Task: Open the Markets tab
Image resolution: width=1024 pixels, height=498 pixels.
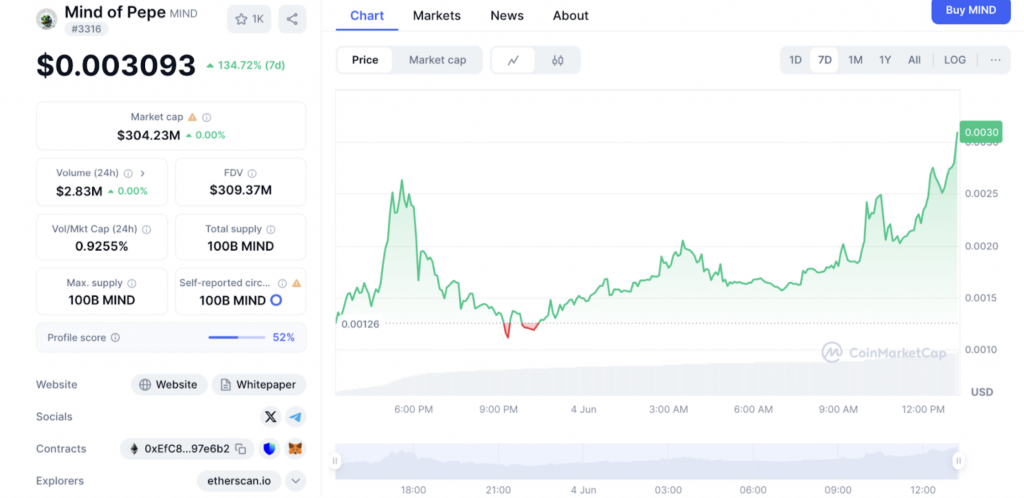Action: (x=436, y=16)
